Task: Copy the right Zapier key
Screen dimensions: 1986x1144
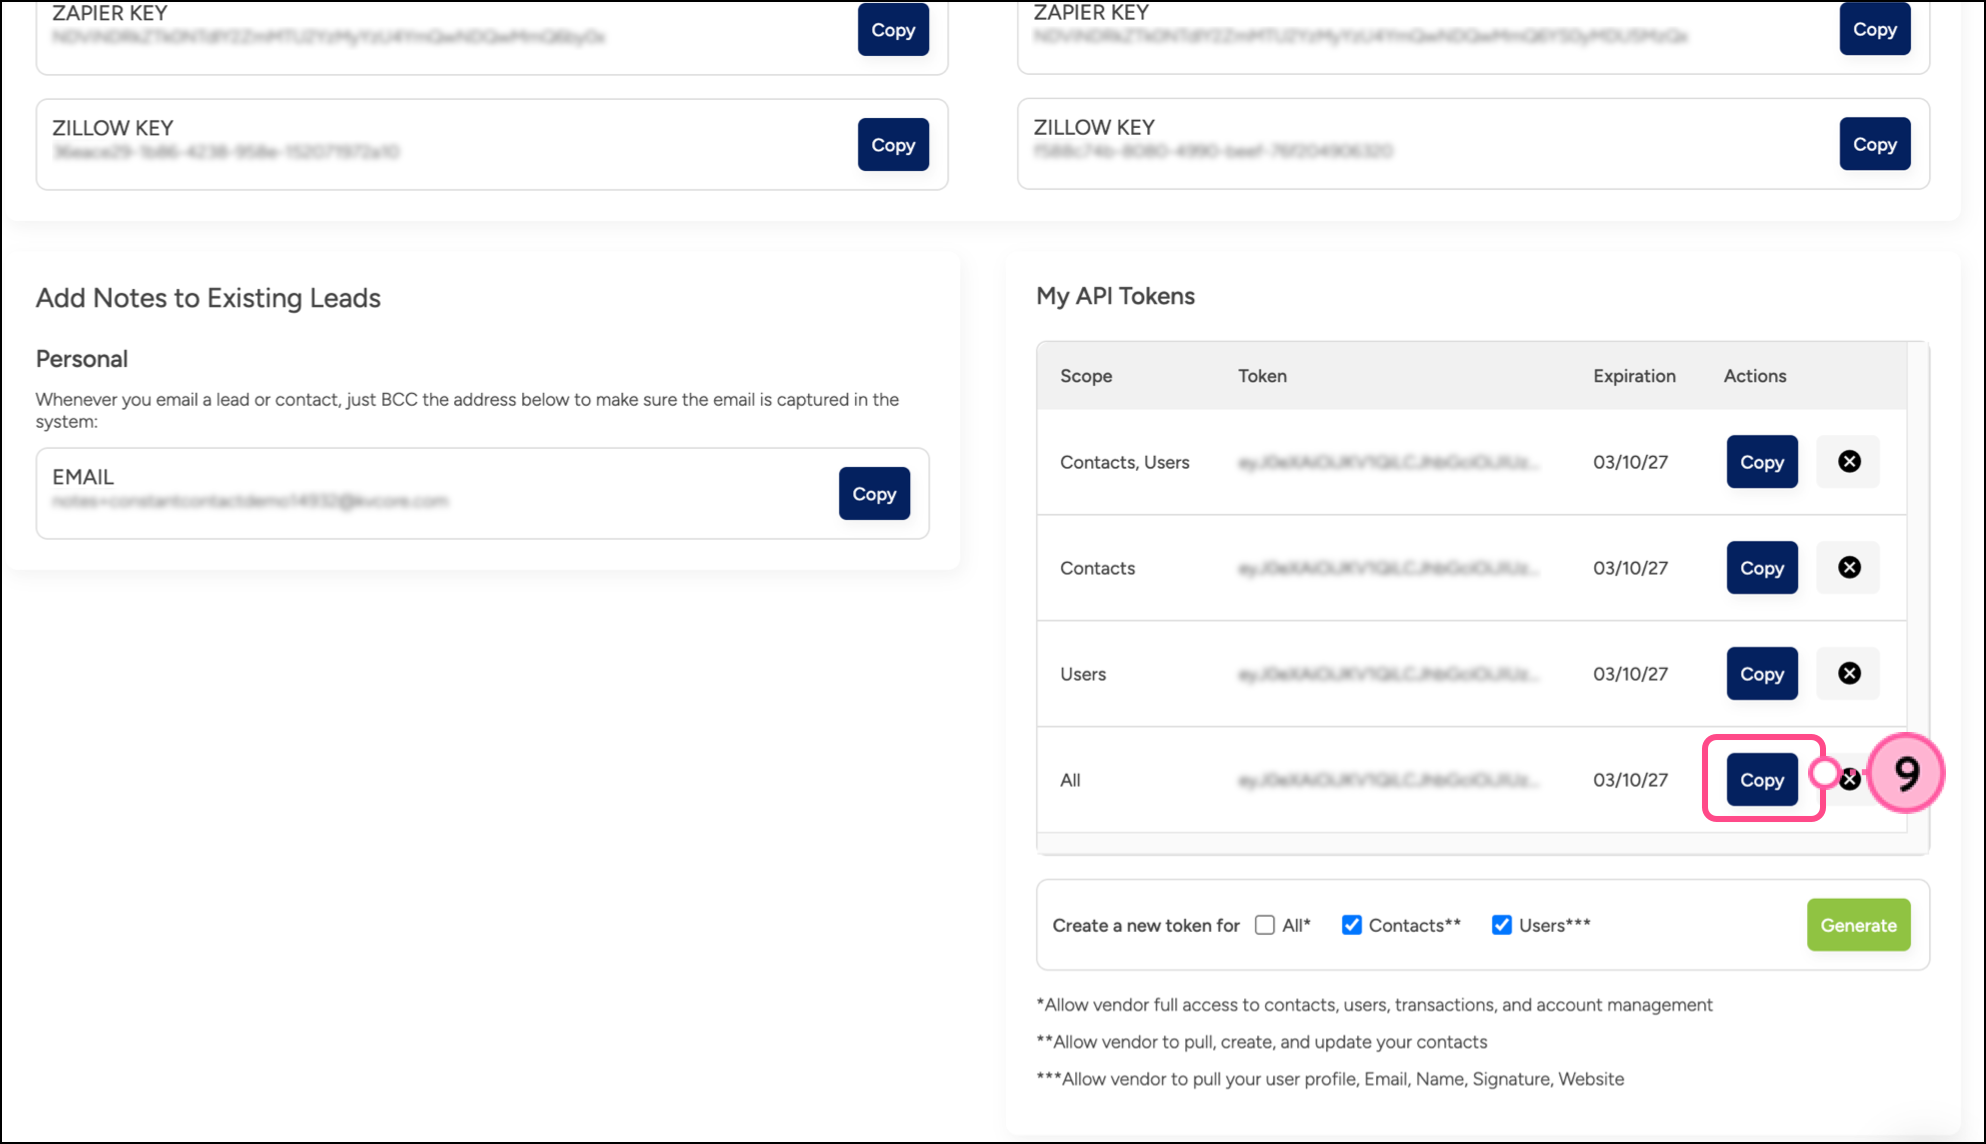Action: pyautogui.click(x=1874, y=29)
